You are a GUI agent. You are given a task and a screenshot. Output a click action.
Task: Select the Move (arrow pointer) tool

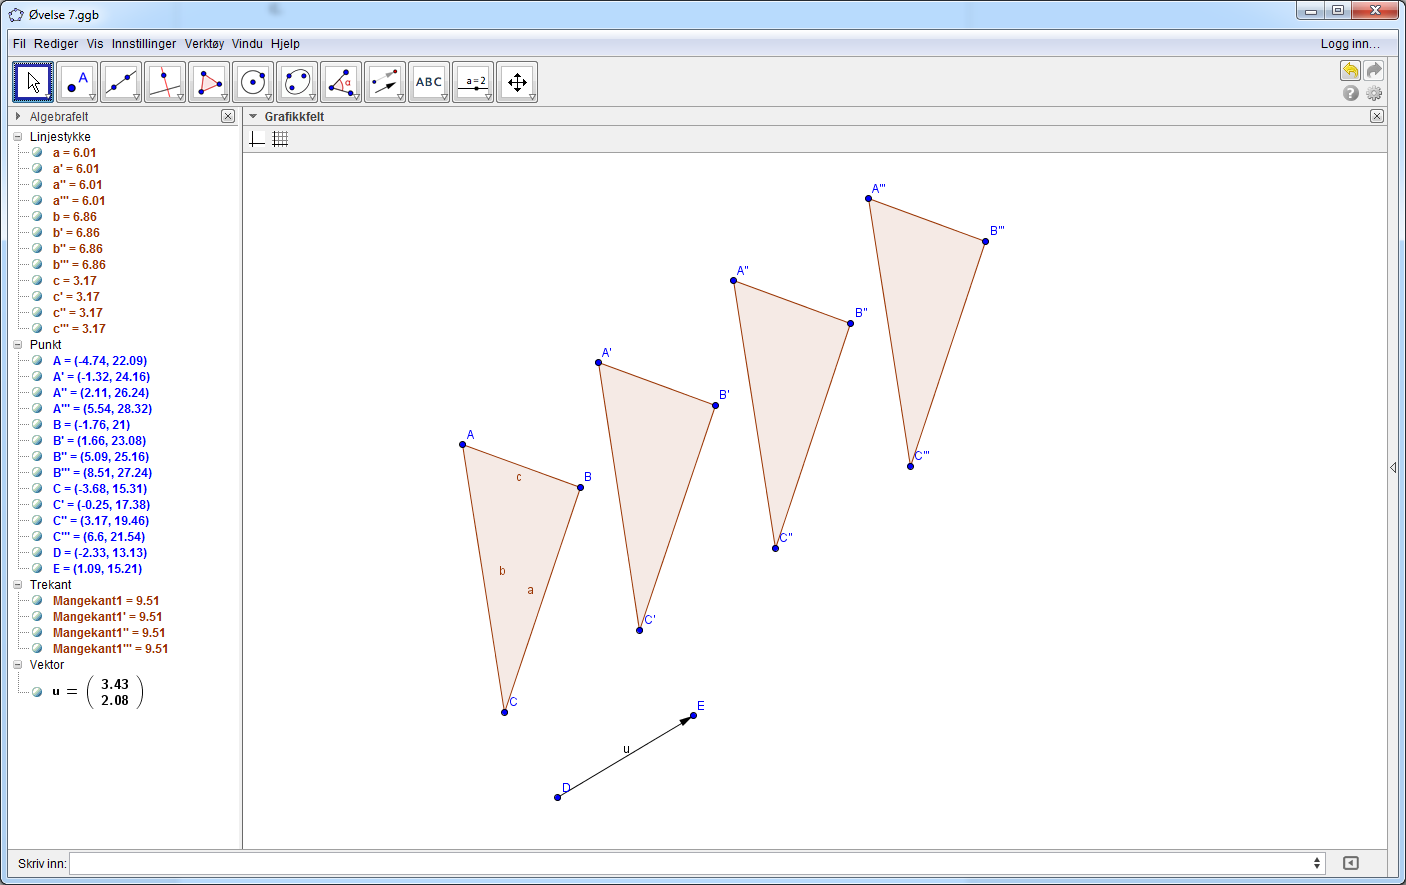tap(33, 82)
